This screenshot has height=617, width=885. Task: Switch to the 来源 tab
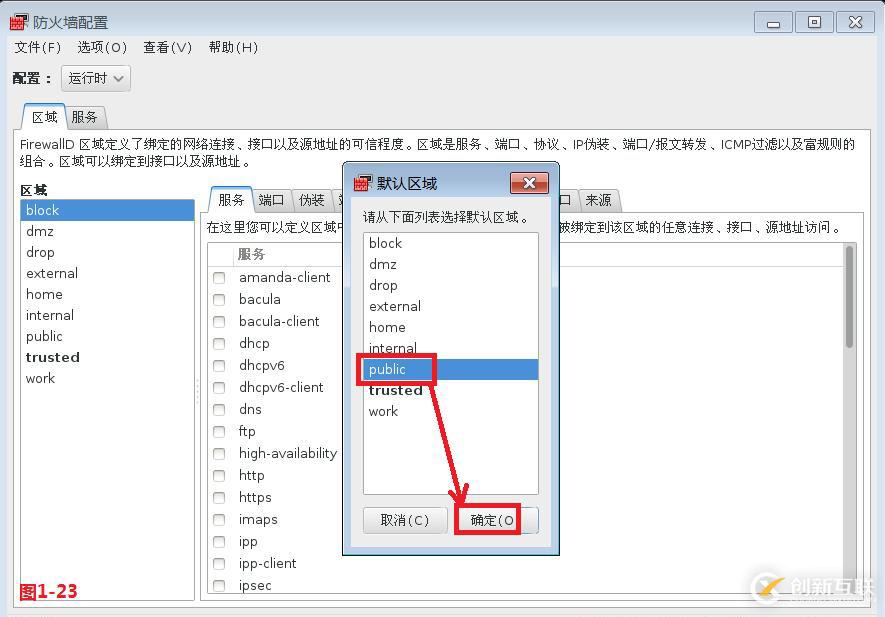coord(600,199)
